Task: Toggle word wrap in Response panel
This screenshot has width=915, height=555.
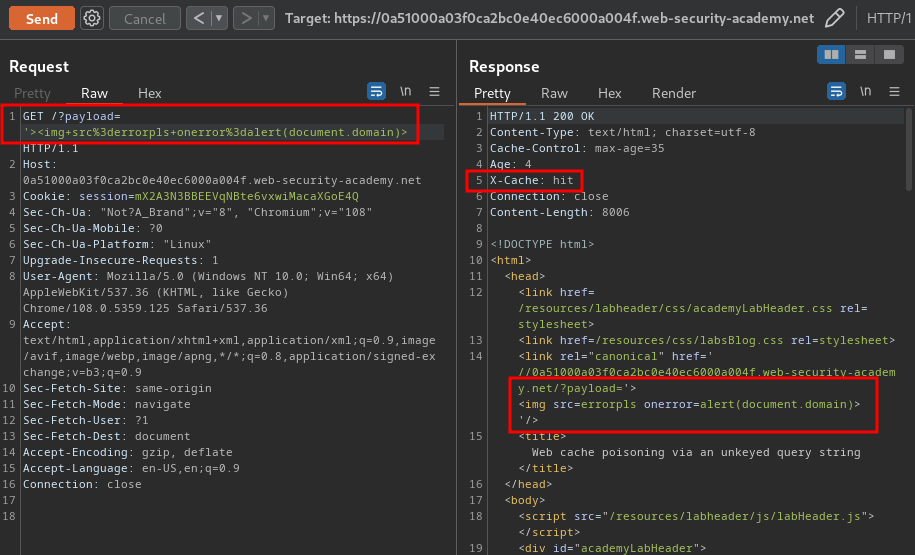Action: pos(836,92)
